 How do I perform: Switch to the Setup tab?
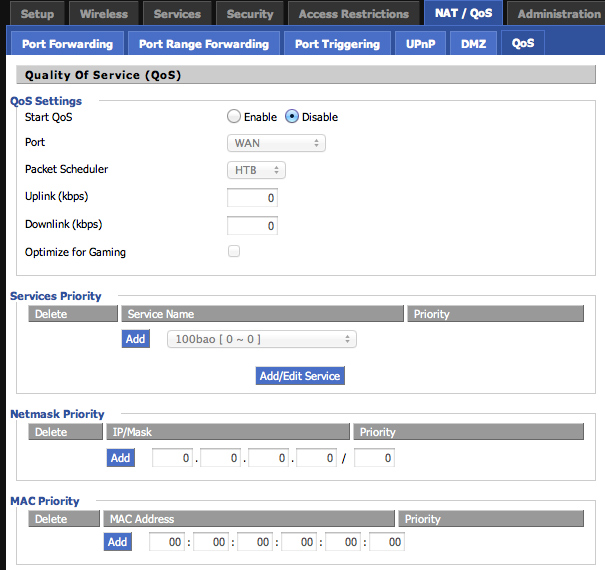(37, 14)
